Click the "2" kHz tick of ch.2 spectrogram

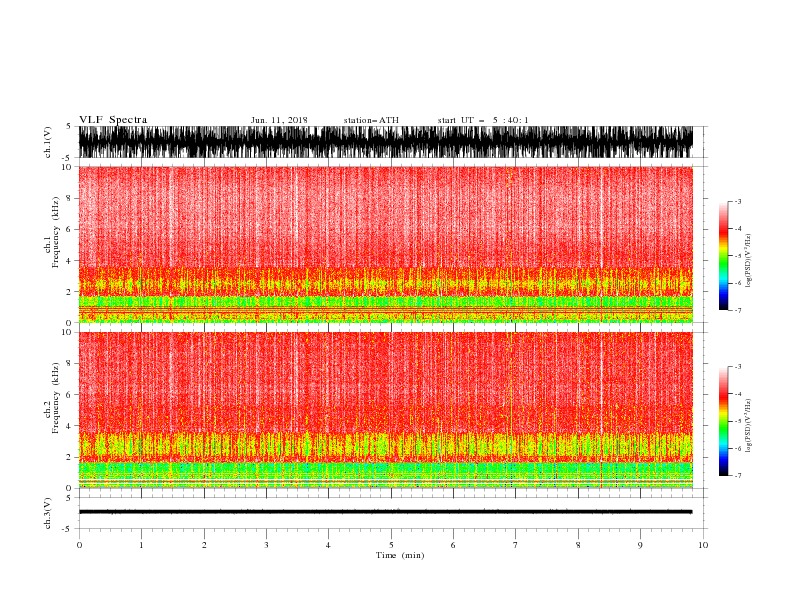tap(70, 457)
